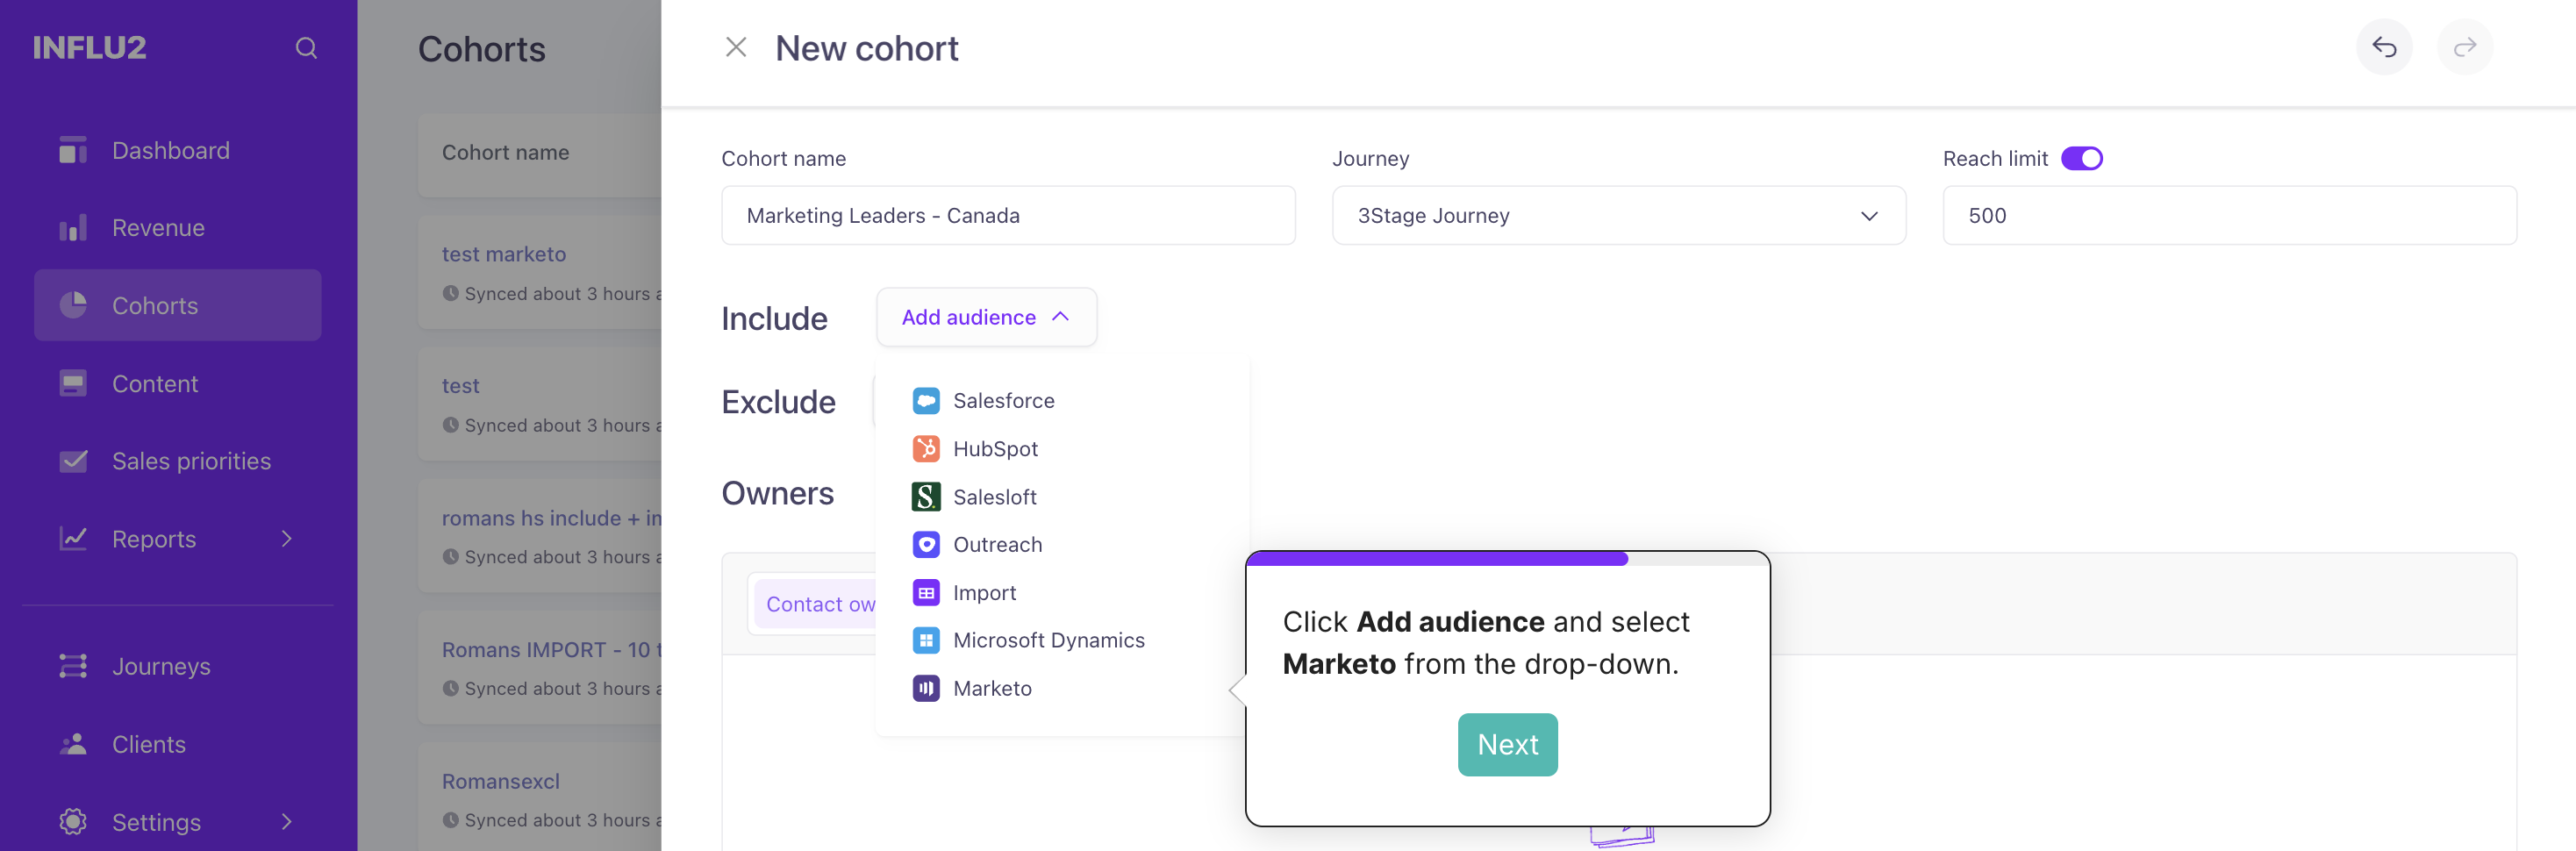Image resolution: width=2576 pixels, height=851 pixels.
Task: Click the Revenue bar chart icon
Action: click(x=73, y=228)
